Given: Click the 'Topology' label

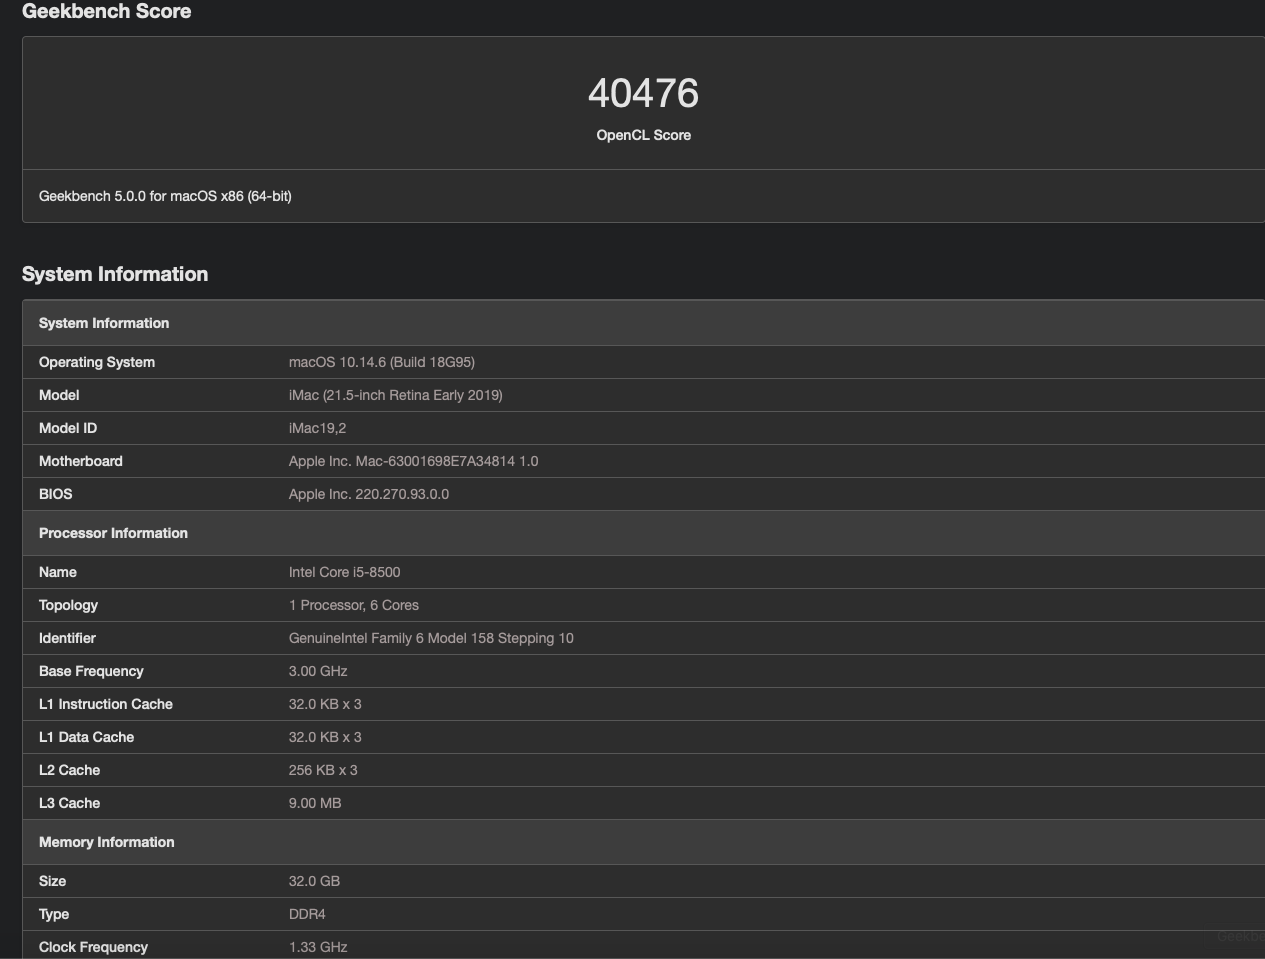Looking at the screenshot, I should tap(68, 605).
